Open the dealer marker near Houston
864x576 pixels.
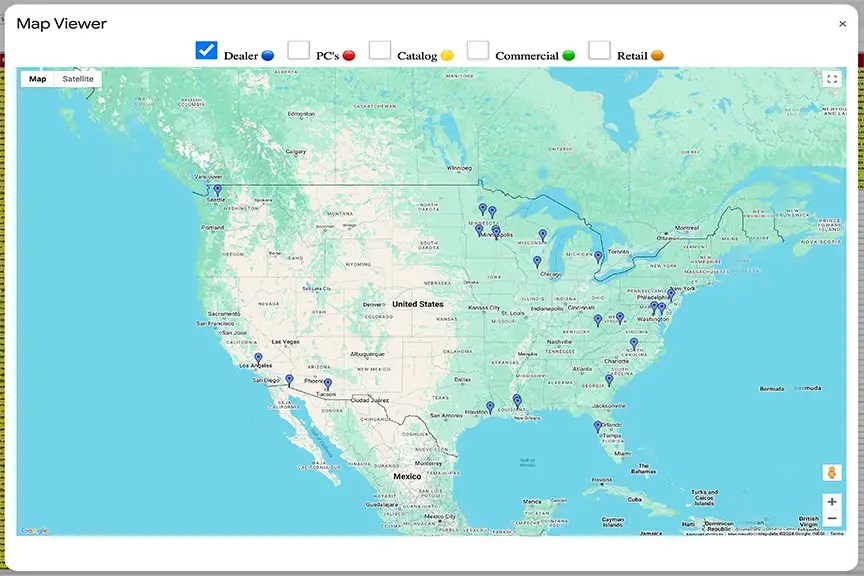coord(490,407)
